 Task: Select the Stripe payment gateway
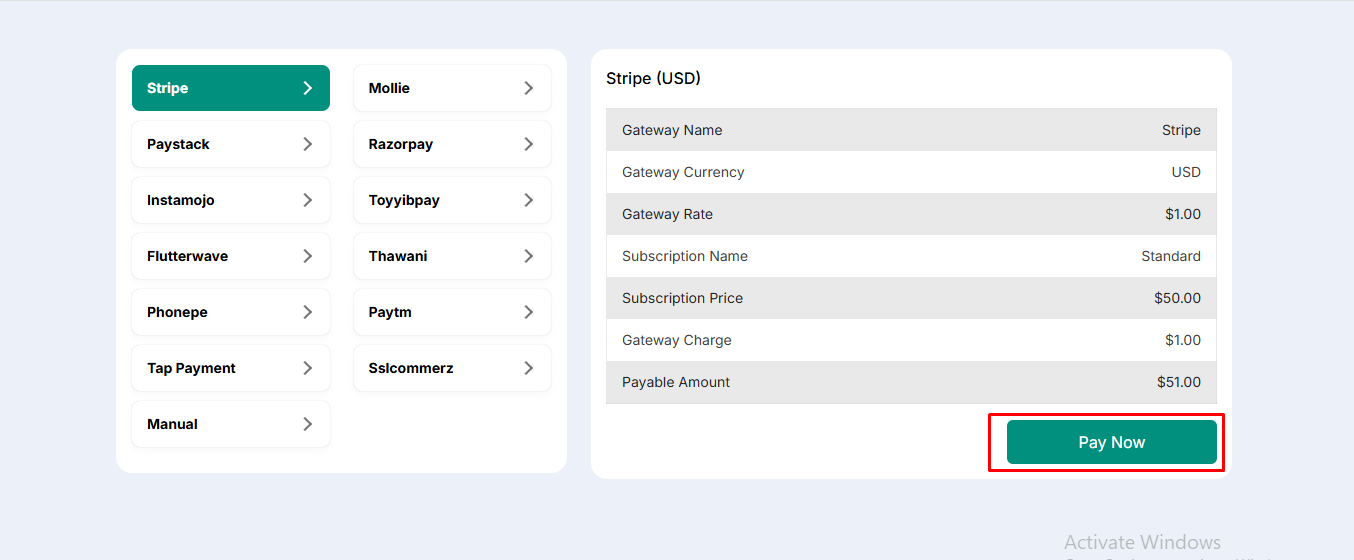point(230,88)
